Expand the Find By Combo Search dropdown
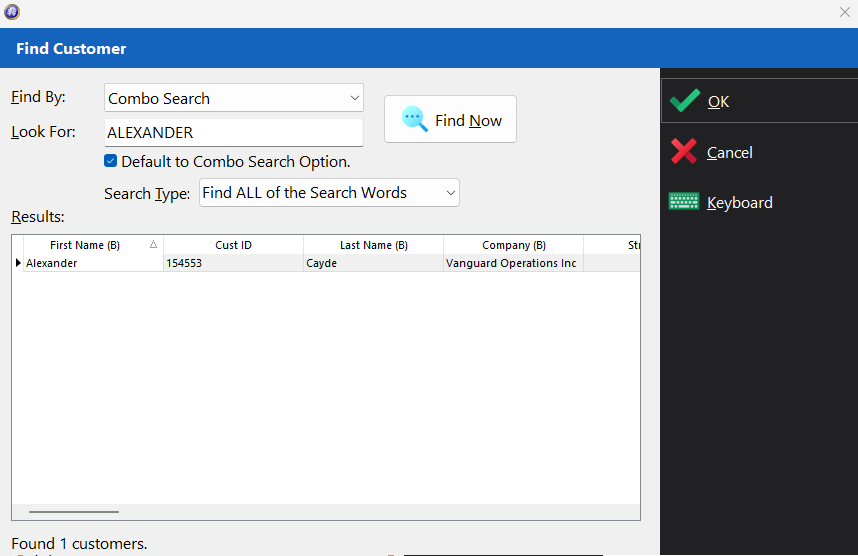Viewport: 858px width, 556px height. point(355,98)
